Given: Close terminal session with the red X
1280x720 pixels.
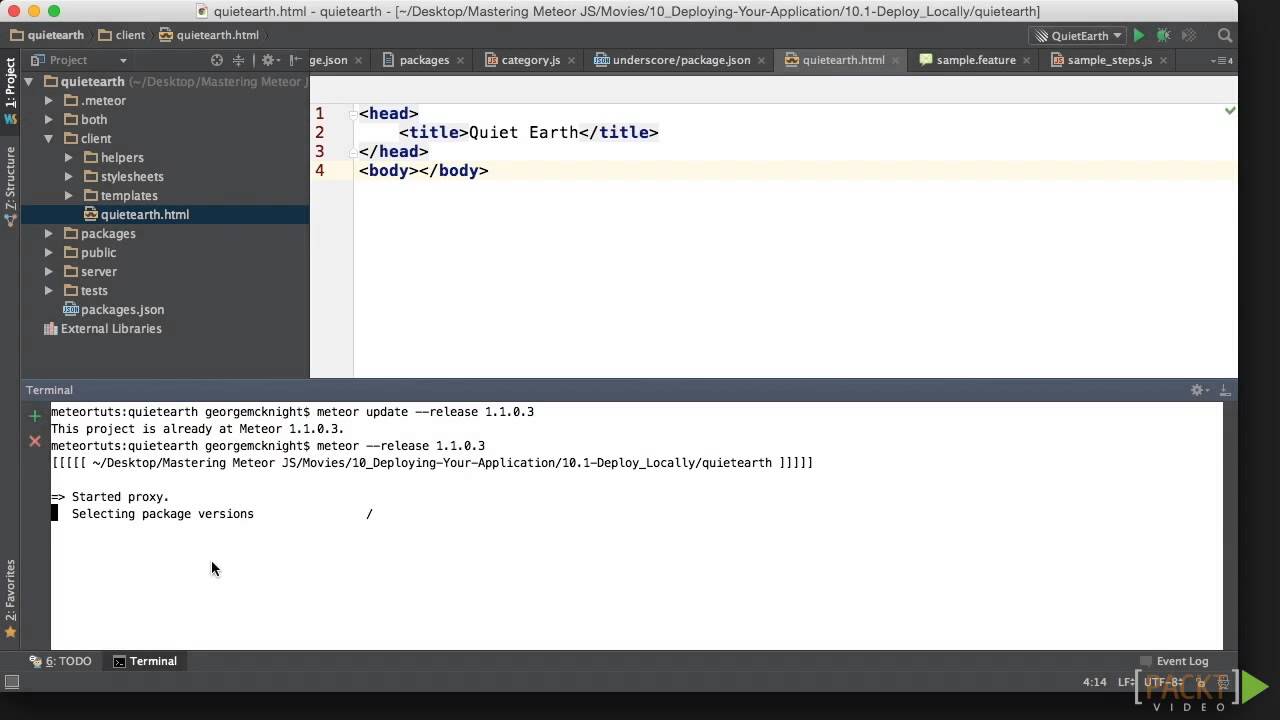Looking at the screenshot, I should pos(35,441).
